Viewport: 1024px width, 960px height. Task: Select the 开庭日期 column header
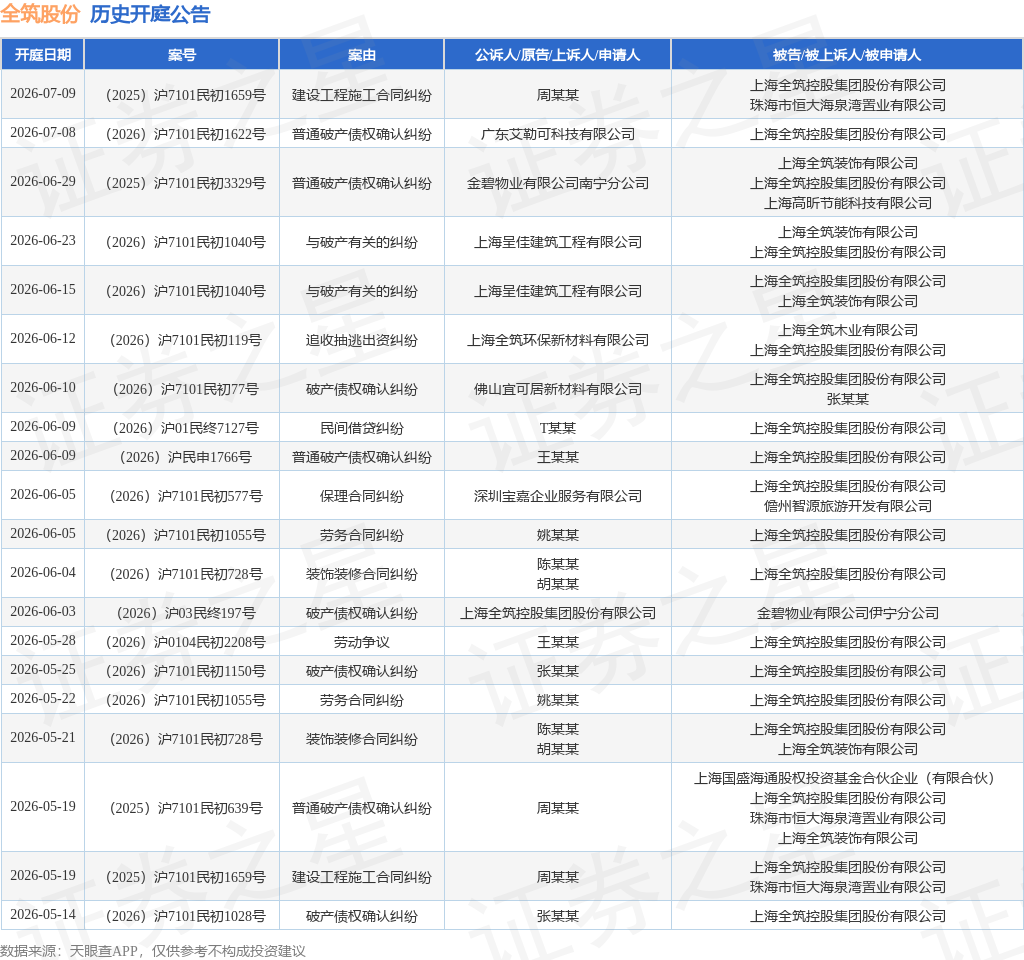click(43, 55)
